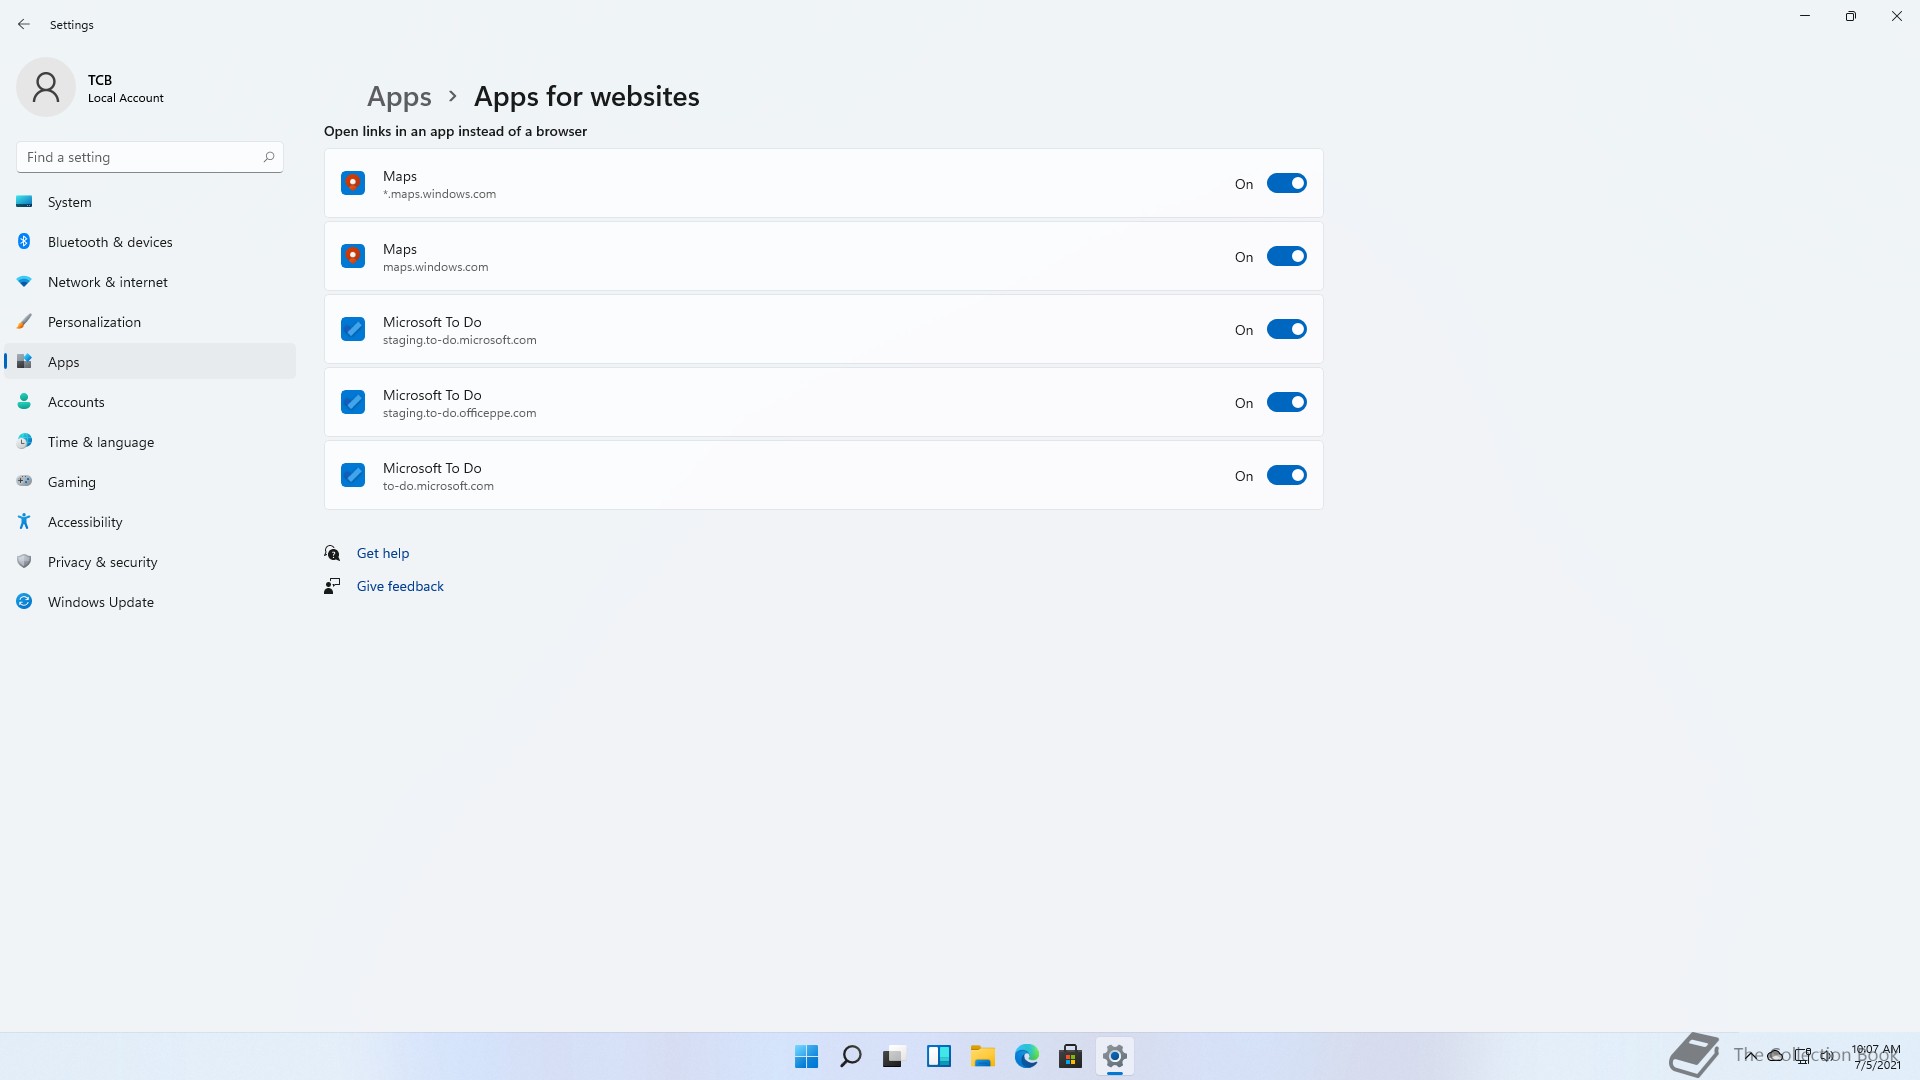Open Task View on the taskbar
Screen dimensions: 1920x1080
tap(894, 1056)
